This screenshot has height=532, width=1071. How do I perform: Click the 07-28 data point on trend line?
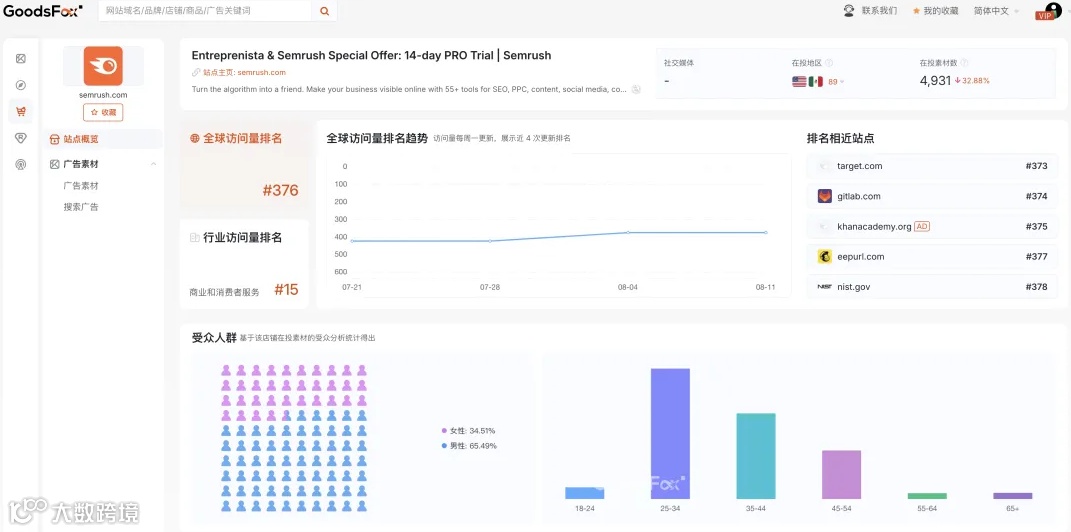(490, 240)
